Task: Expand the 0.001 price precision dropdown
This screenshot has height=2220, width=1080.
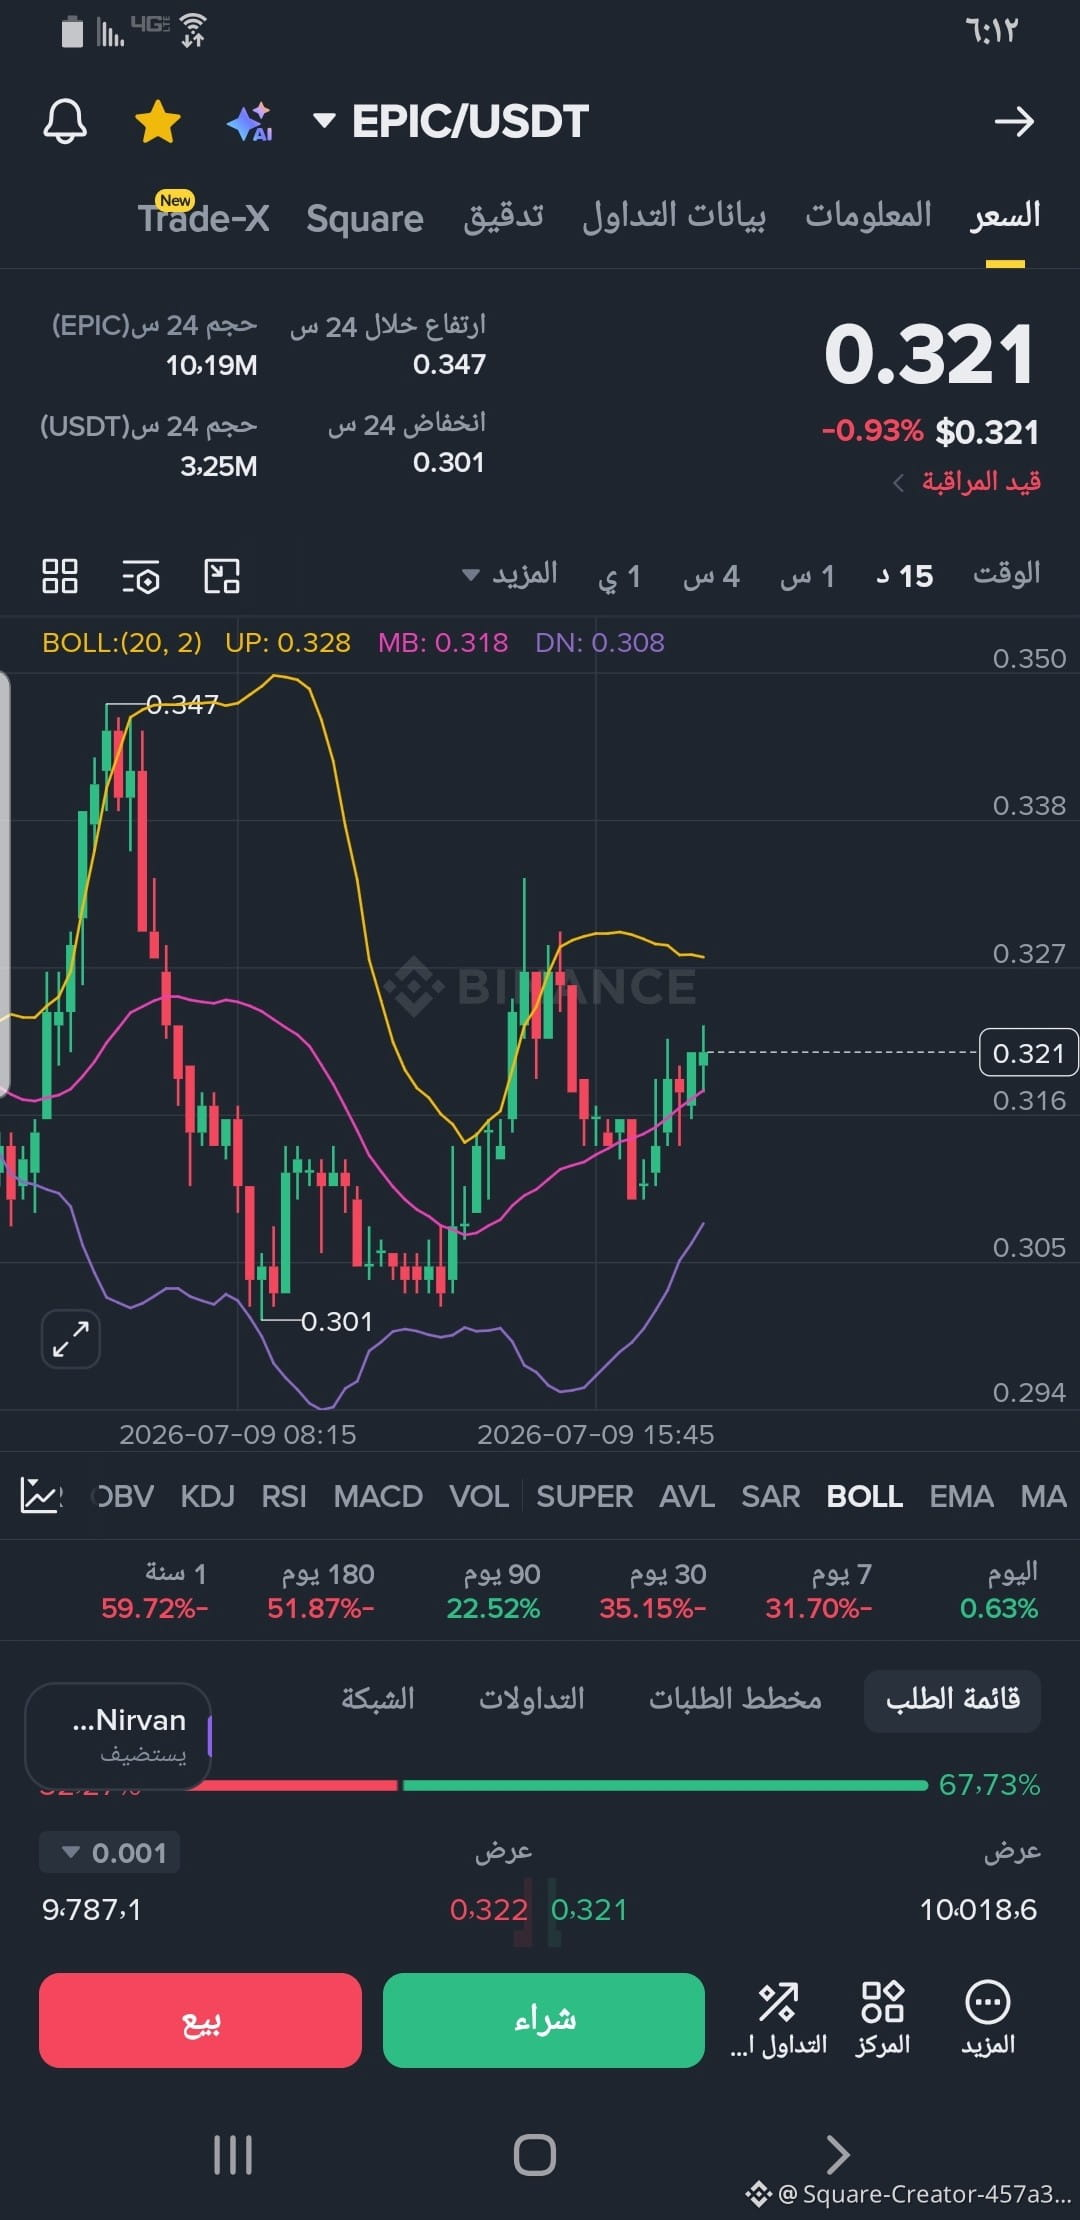Action: [x=109, y=1853]
